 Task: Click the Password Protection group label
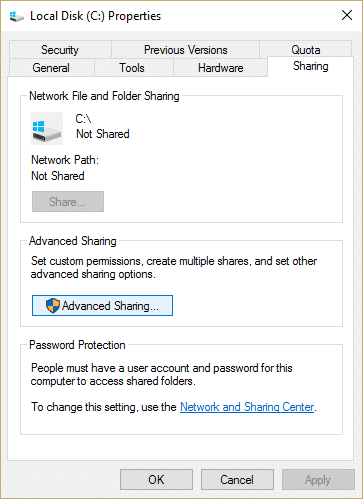pyautogui.click(x=77, y=345)
